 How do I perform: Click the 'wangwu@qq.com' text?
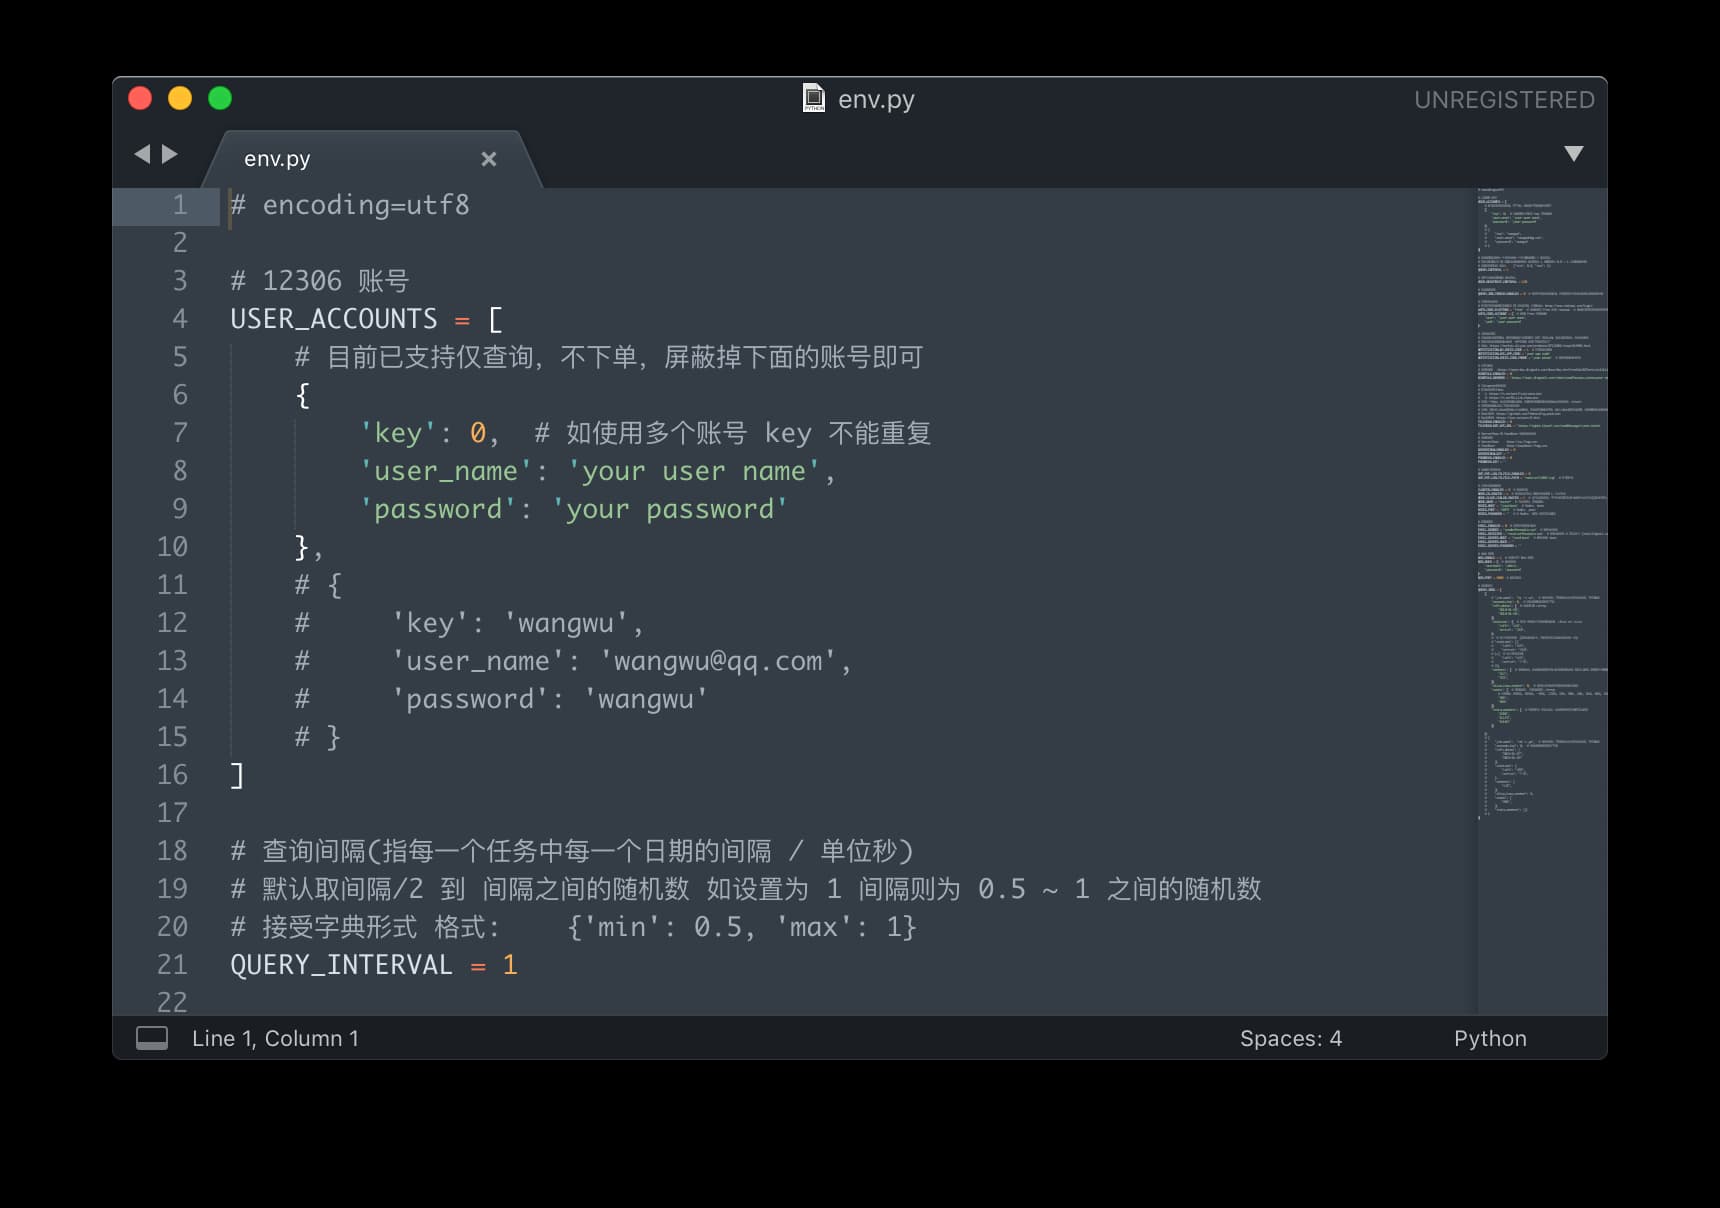point(719,661)
